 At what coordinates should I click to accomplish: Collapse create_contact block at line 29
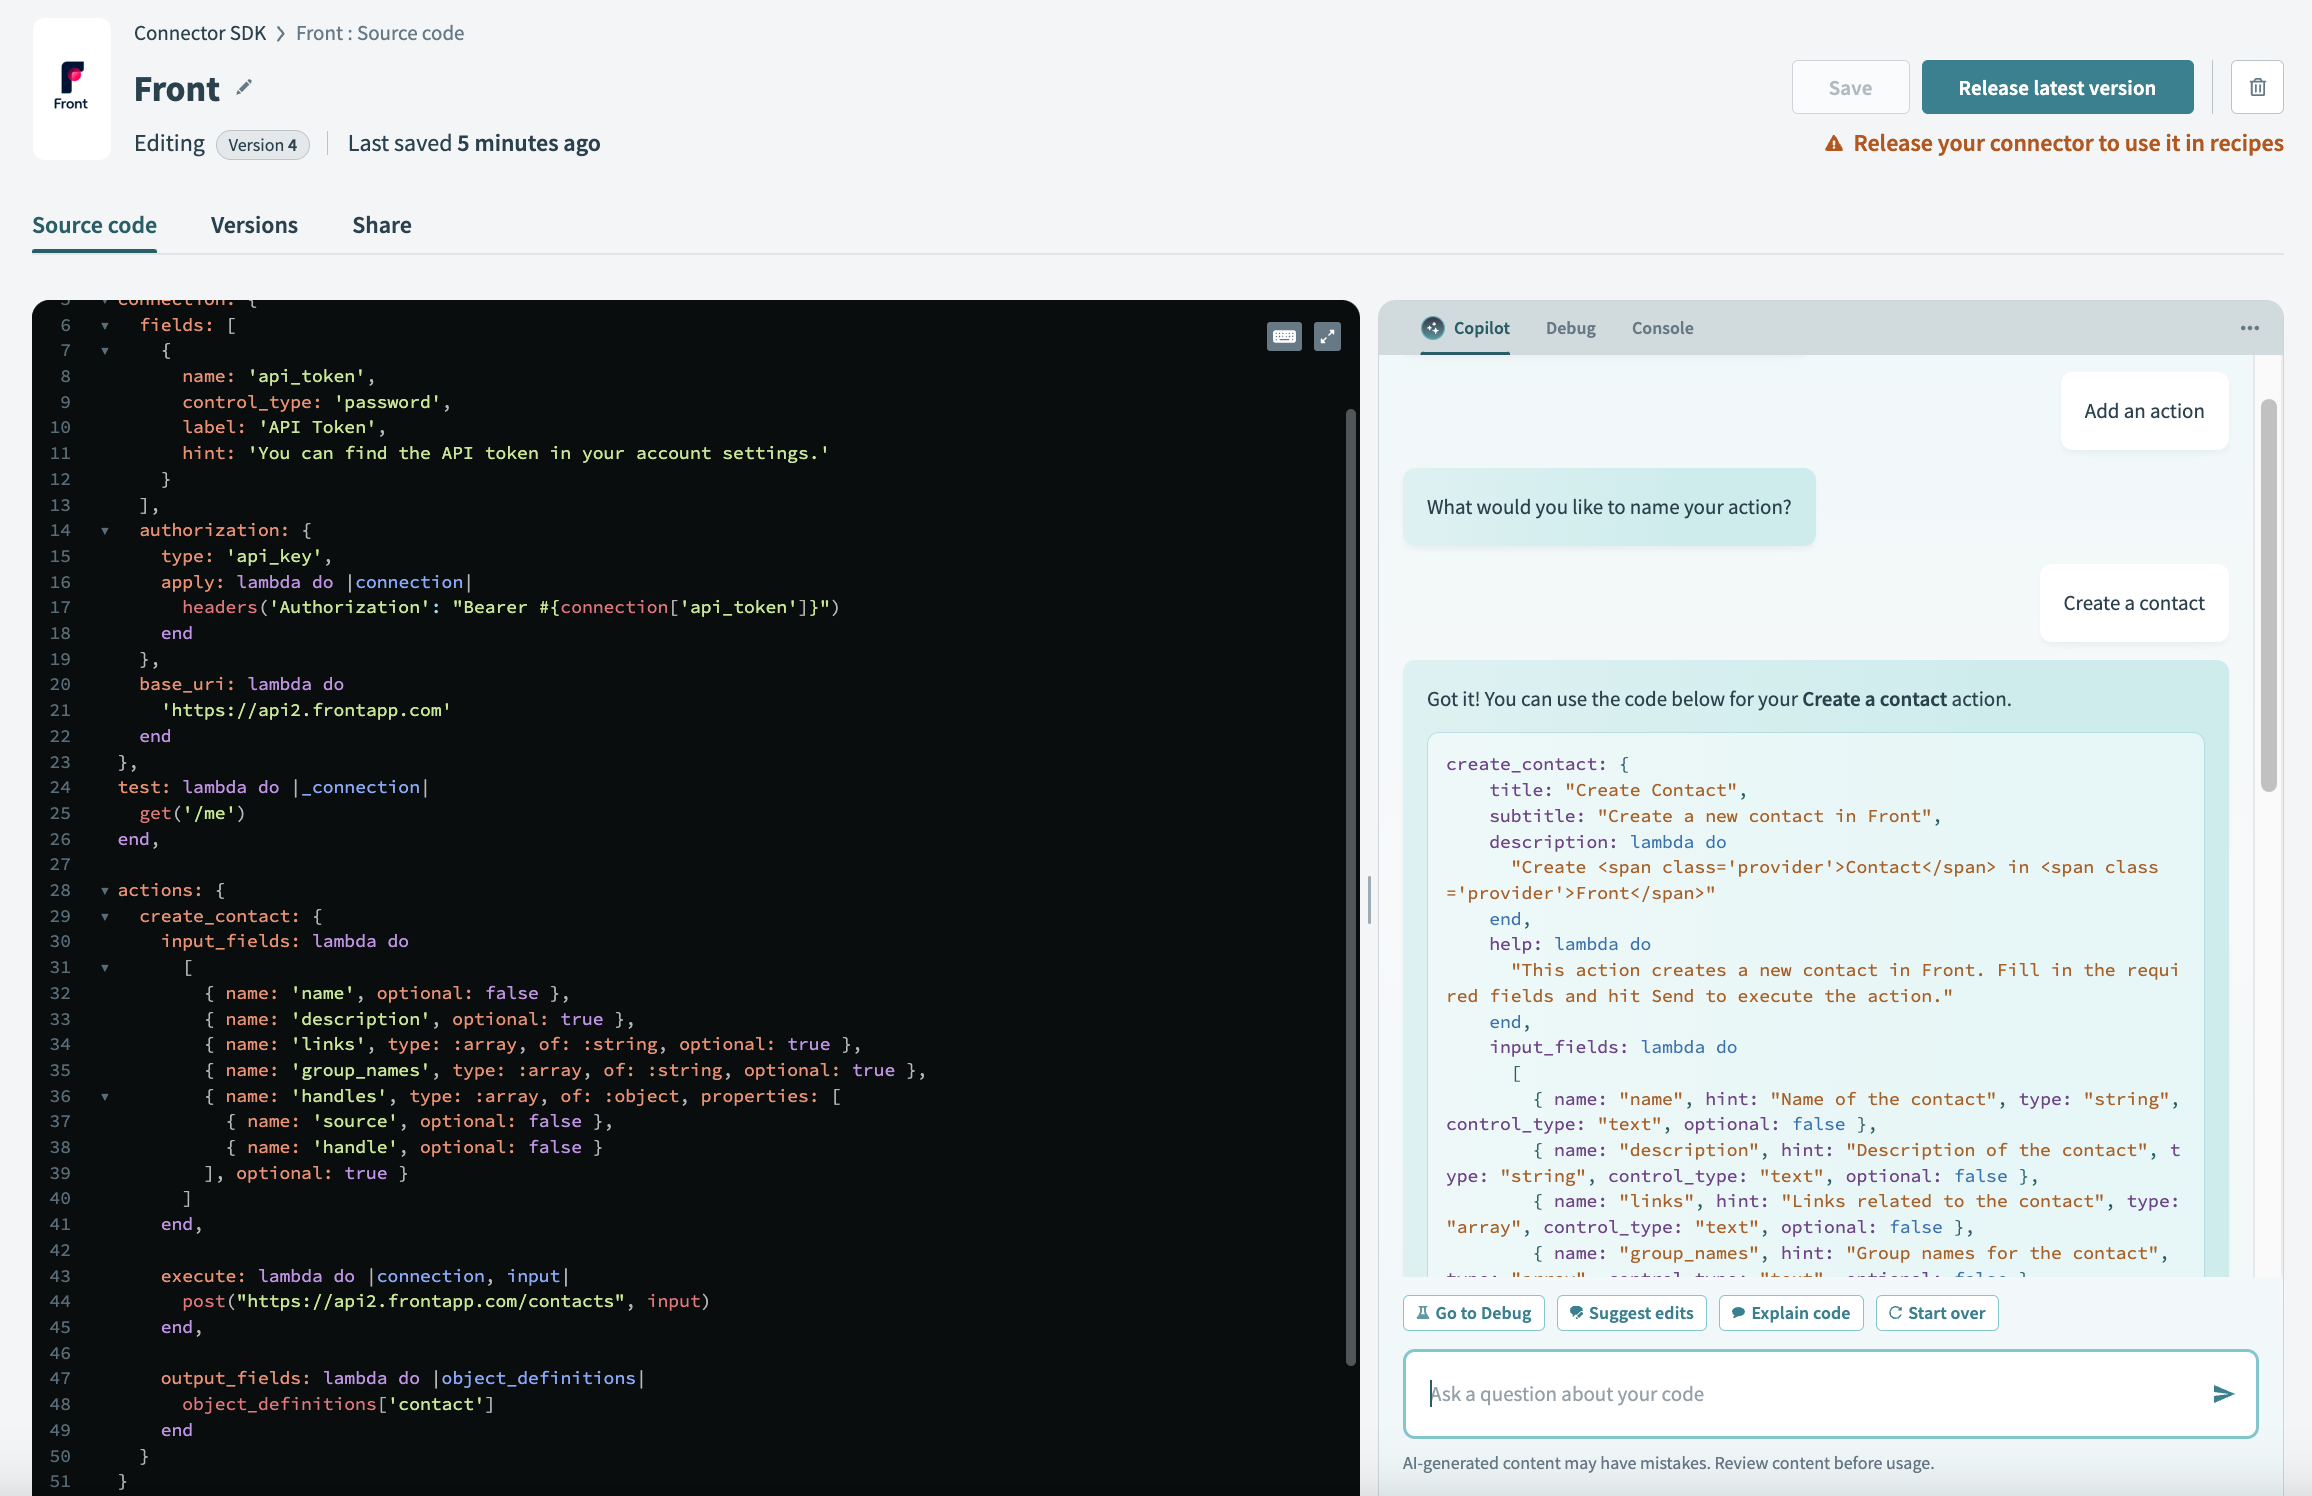click(105, 916)
